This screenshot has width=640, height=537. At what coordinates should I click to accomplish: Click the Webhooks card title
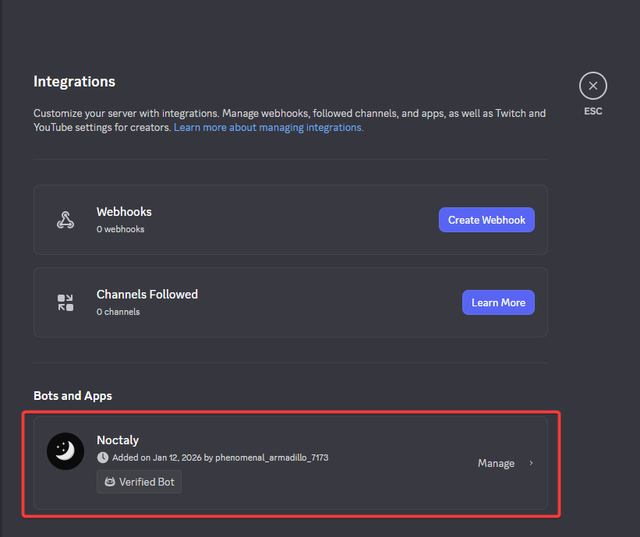(124, 212)
